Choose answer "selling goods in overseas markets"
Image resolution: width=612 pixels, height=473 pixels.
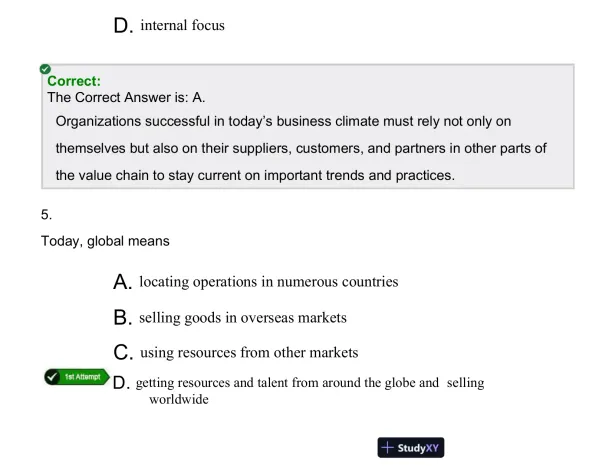click(243, 318)
